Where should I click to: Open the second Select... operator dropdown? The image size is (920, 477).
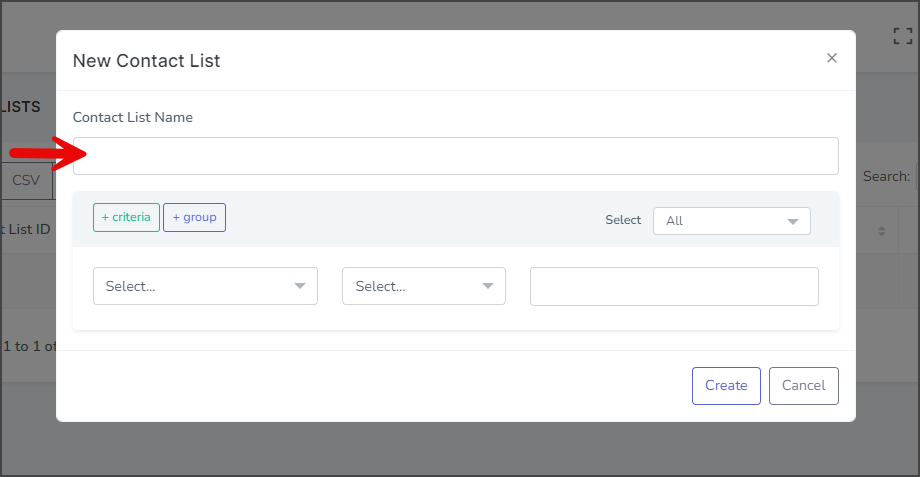tap(424, 286)
